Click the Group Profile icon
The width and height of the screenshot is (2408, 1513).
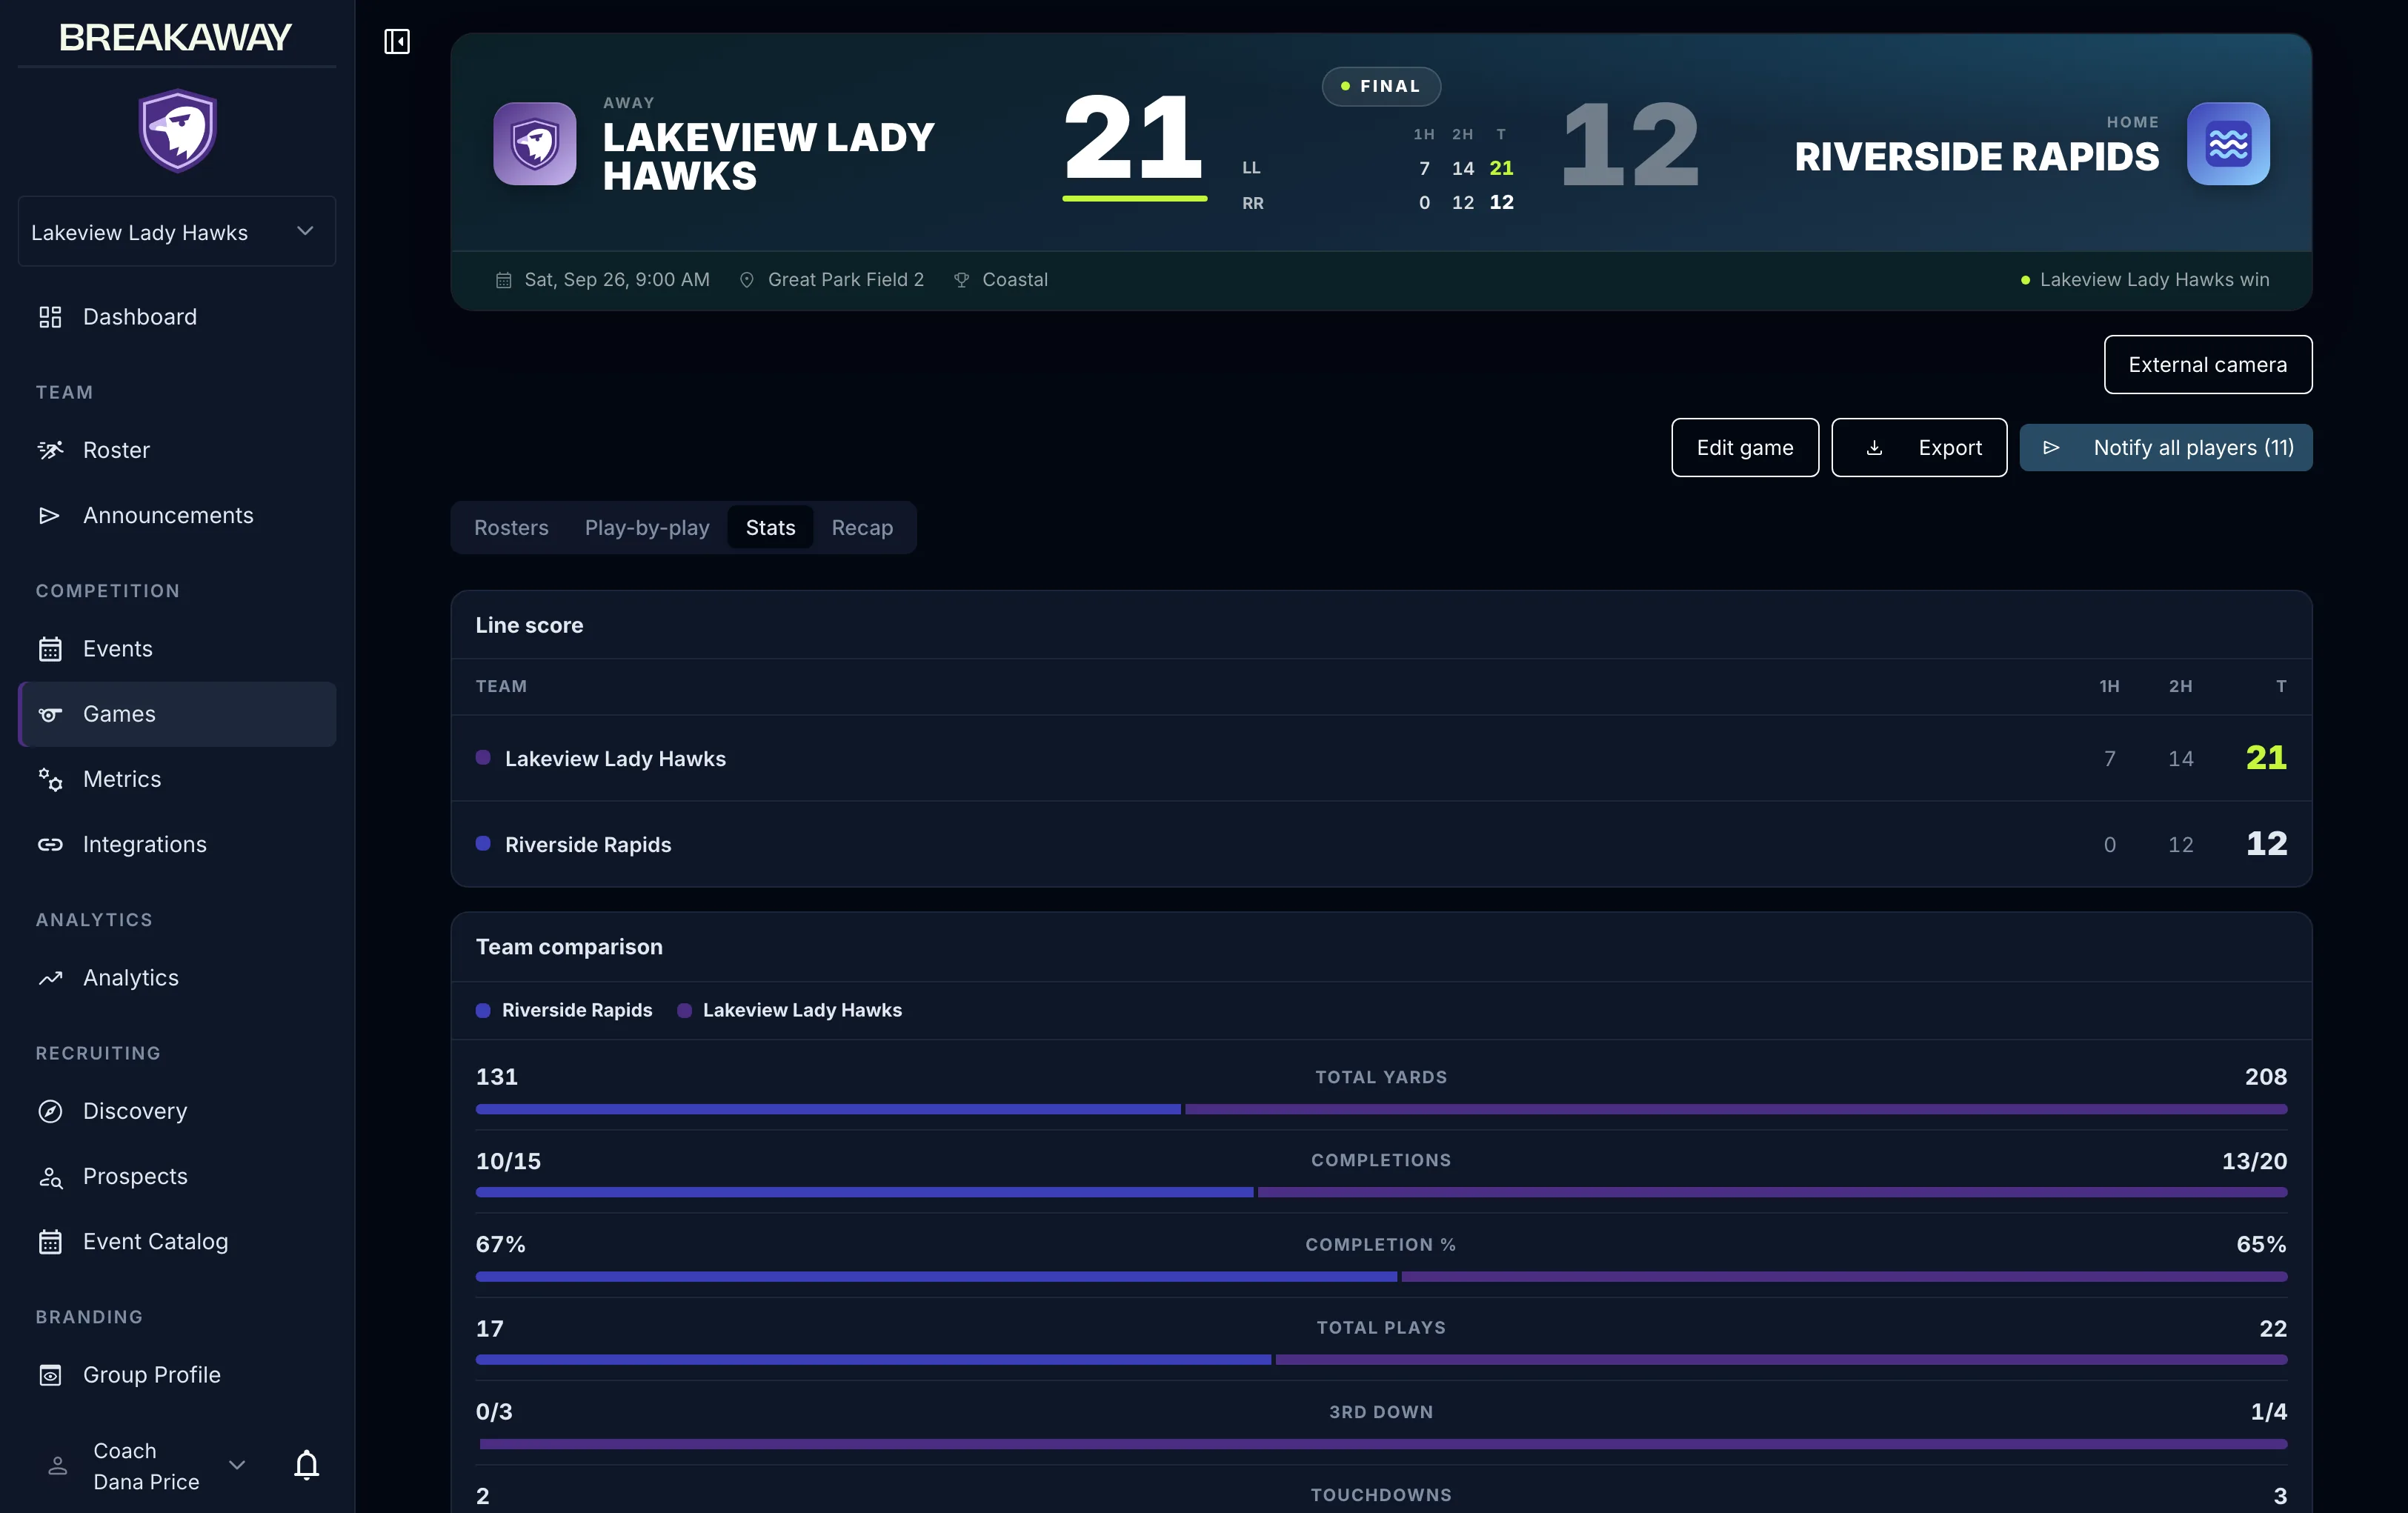tap(50, 1375)
